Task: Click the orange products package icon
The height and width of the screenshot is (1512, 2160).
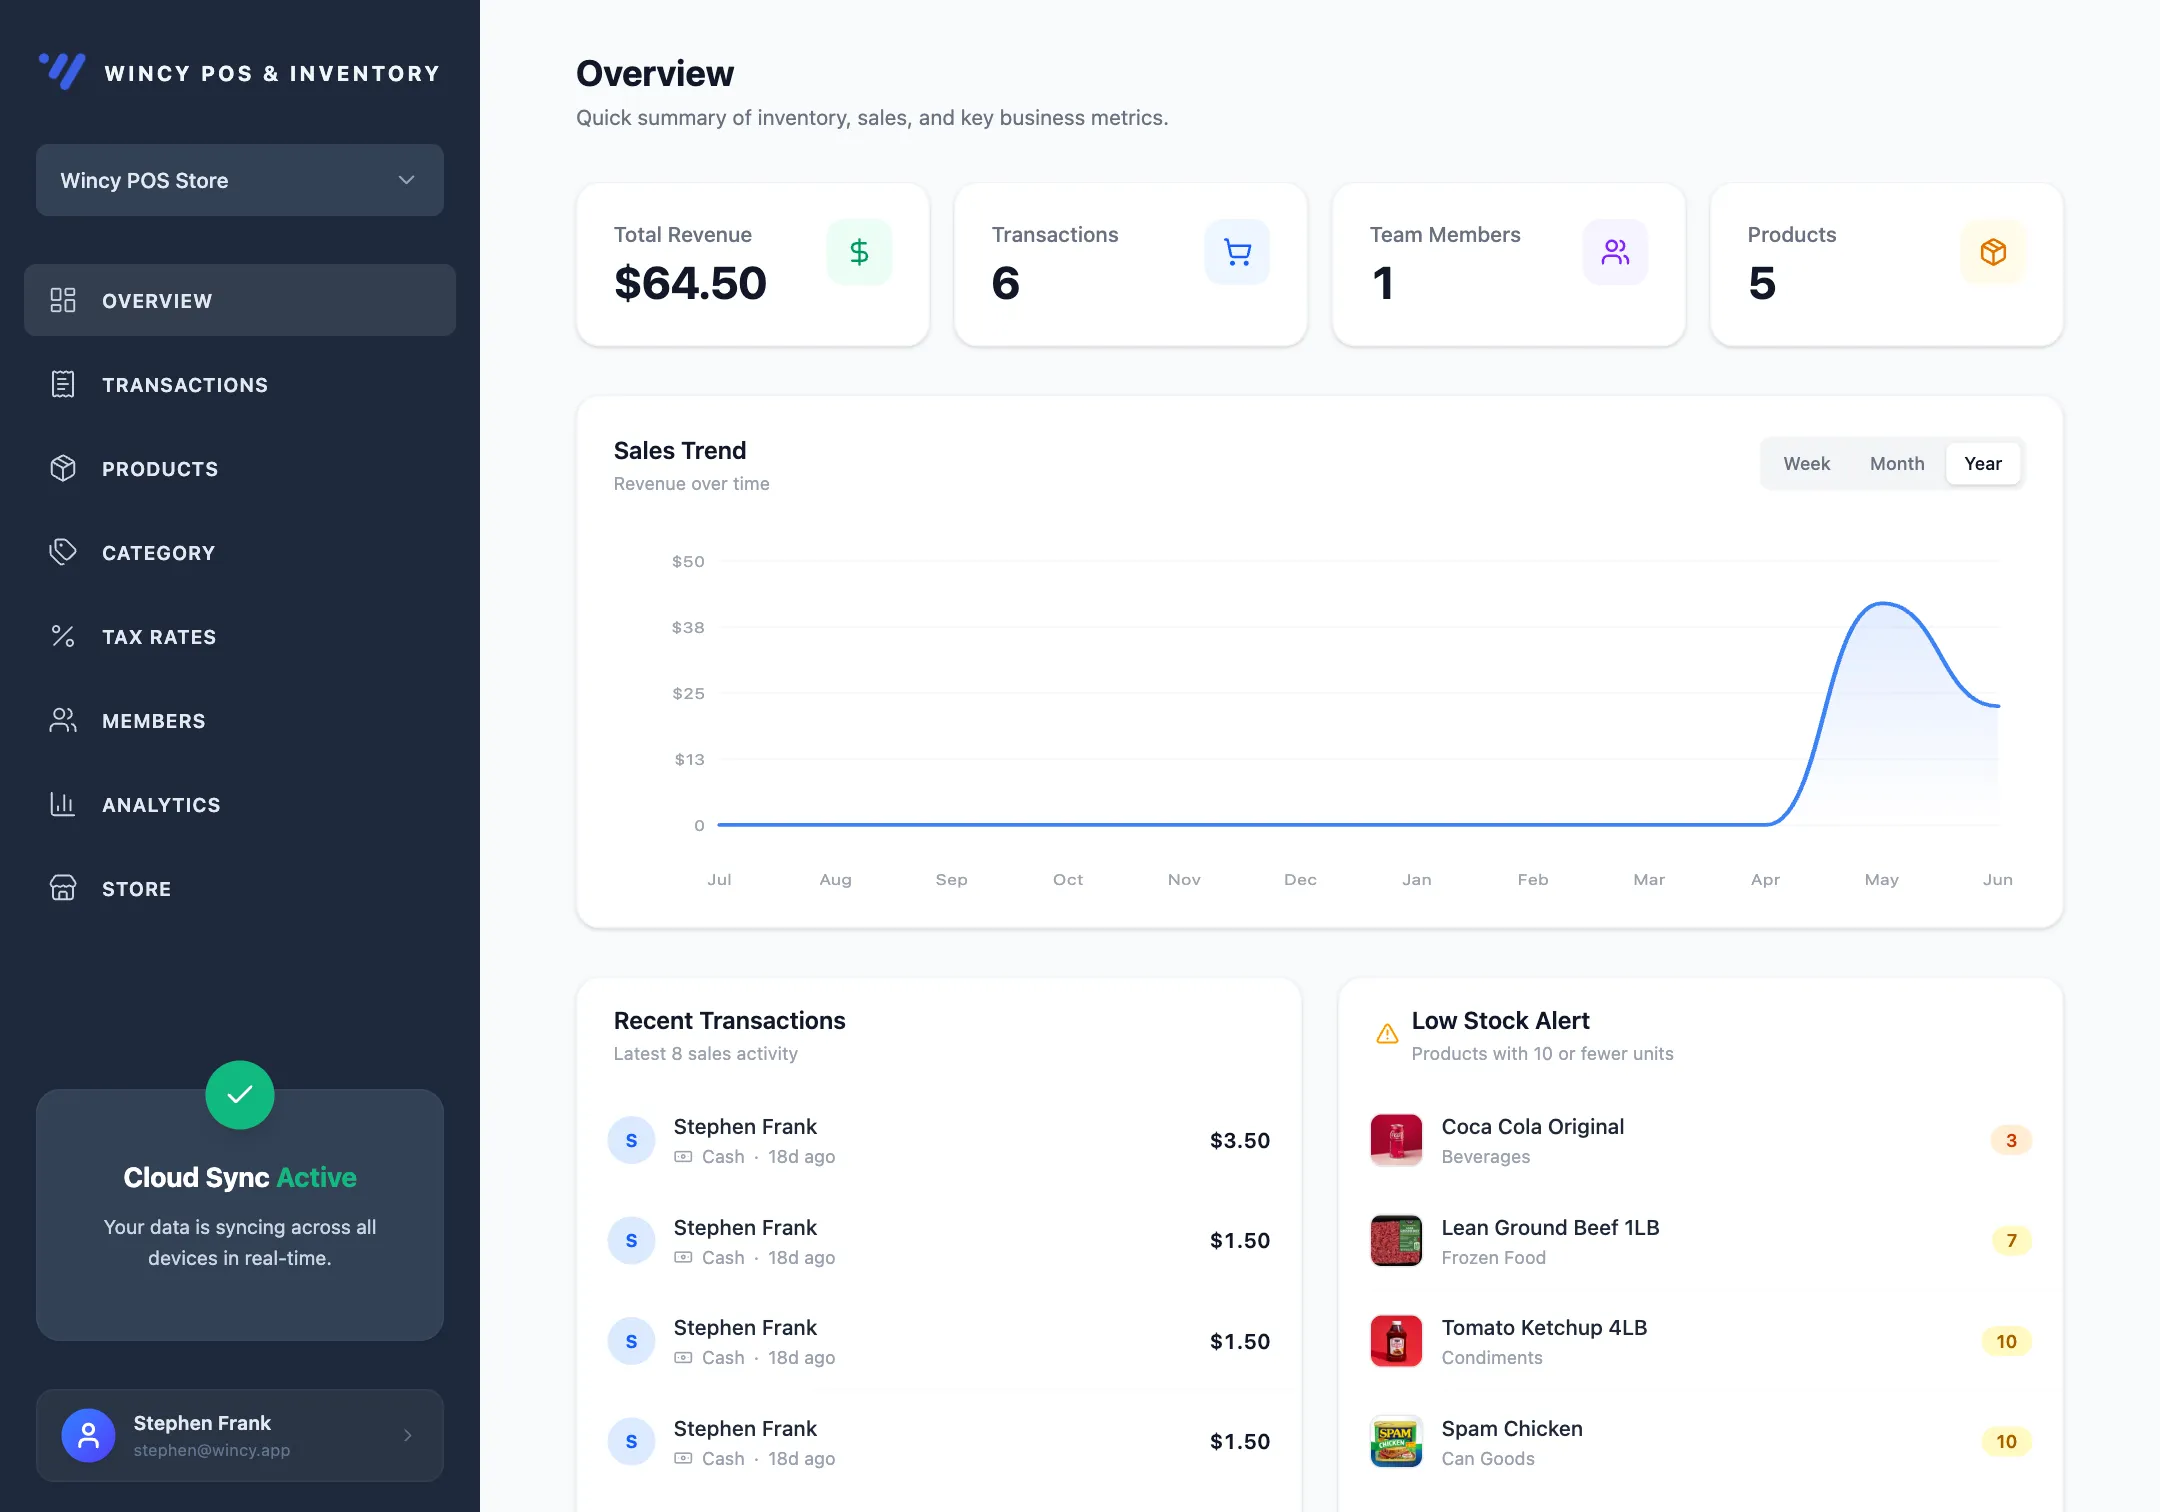Action: [x=1993, y=252]
